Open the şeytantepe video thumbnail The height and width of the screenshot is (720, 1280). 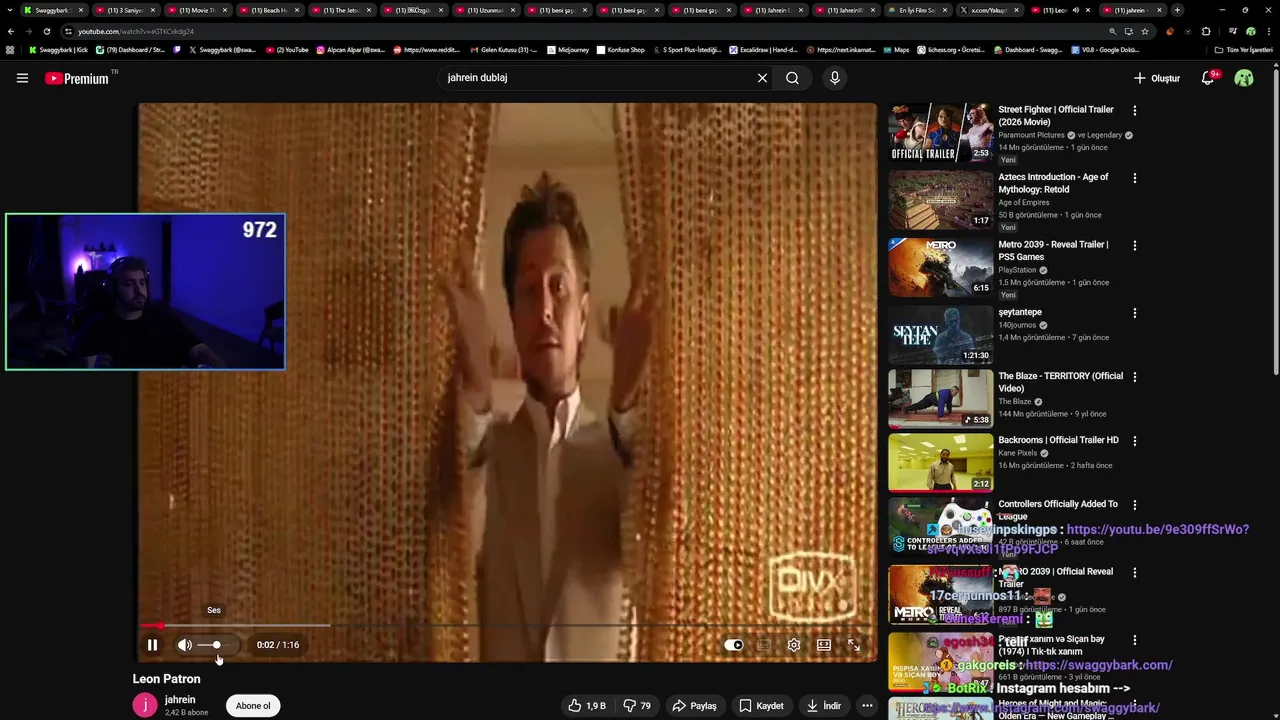[x=941, y=334]
